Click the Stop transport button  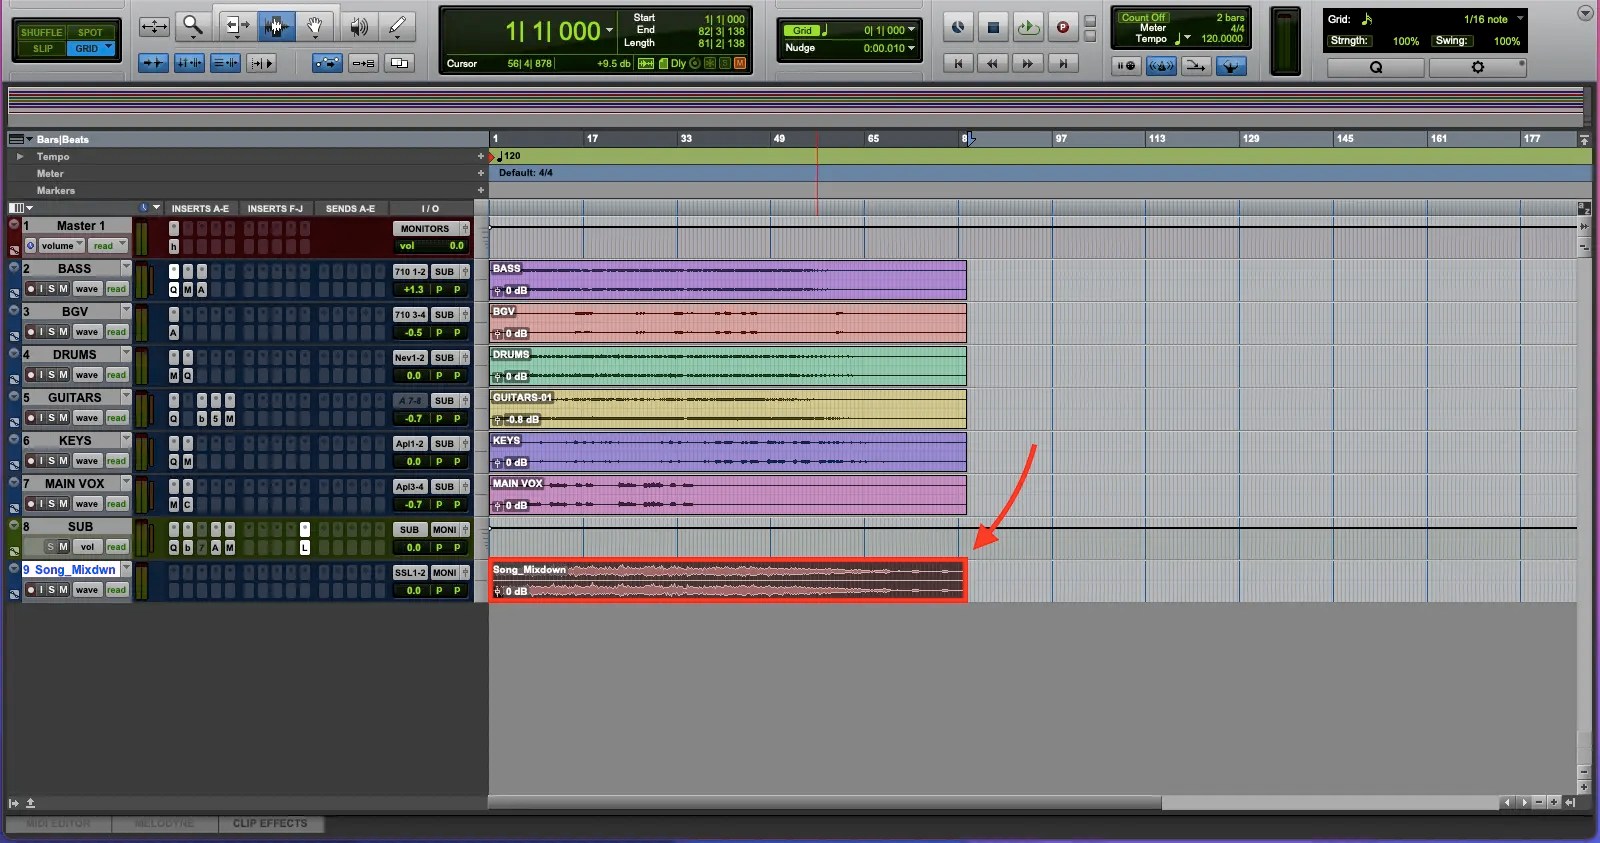click(993, 28)
